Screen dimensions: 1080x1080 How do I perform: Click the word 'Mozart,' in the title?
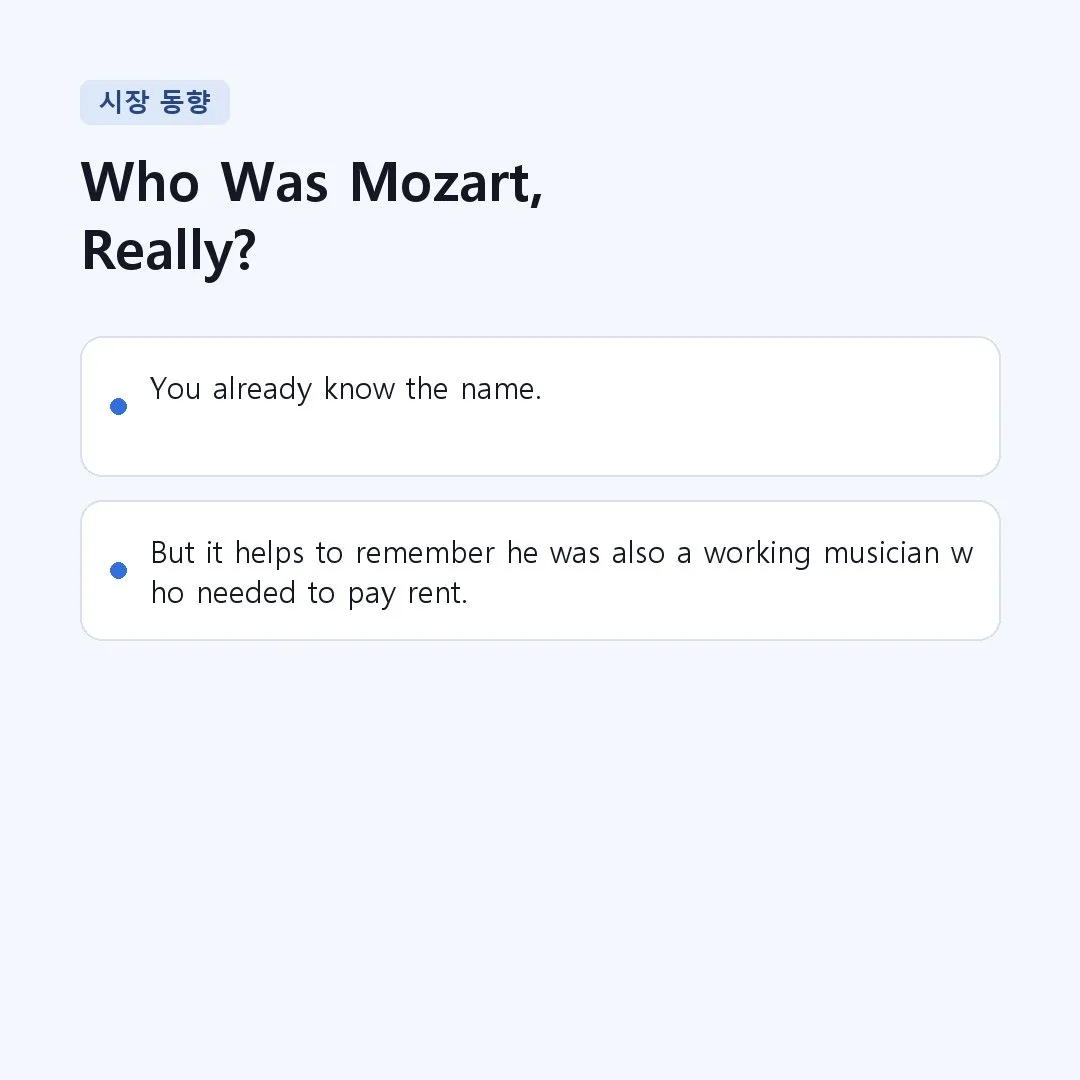(x=446, y=183)
